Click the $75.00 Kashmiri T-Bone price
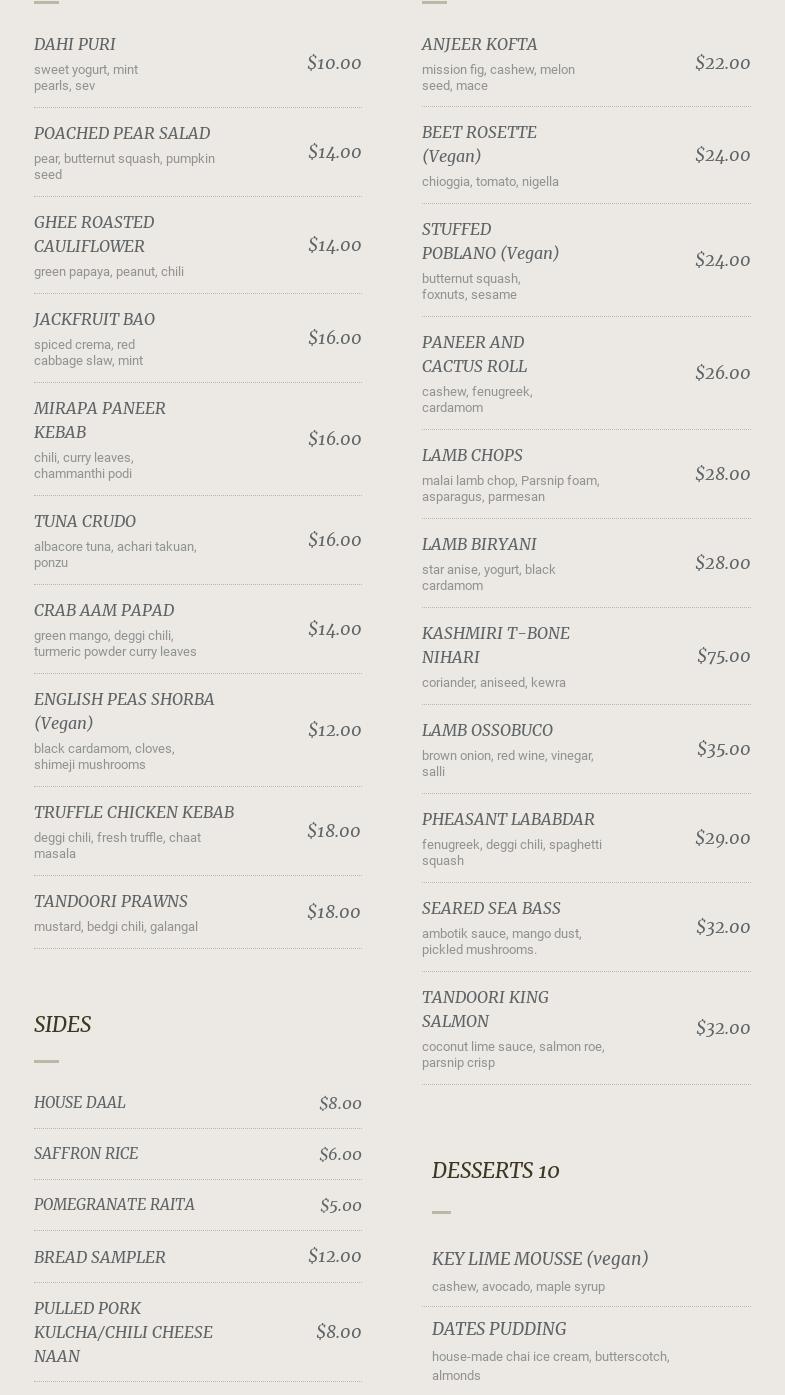The width and height of the screenshot is (785, 1395). coord(723,656)
